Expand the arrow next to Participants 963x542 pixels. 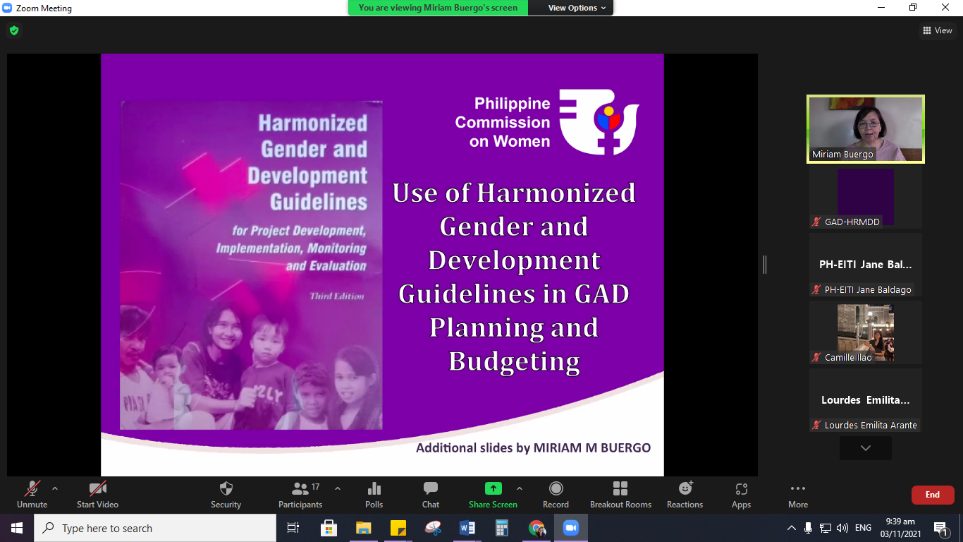point(337,489)
